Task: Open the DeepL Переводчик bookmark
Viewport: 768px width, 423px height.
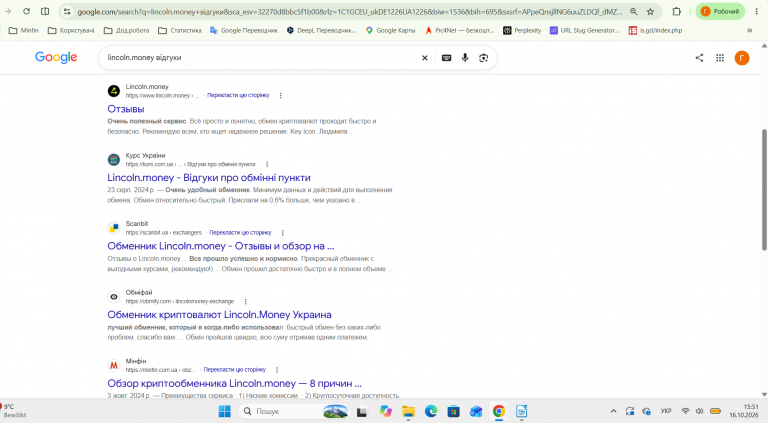Action: click(321, 30)
